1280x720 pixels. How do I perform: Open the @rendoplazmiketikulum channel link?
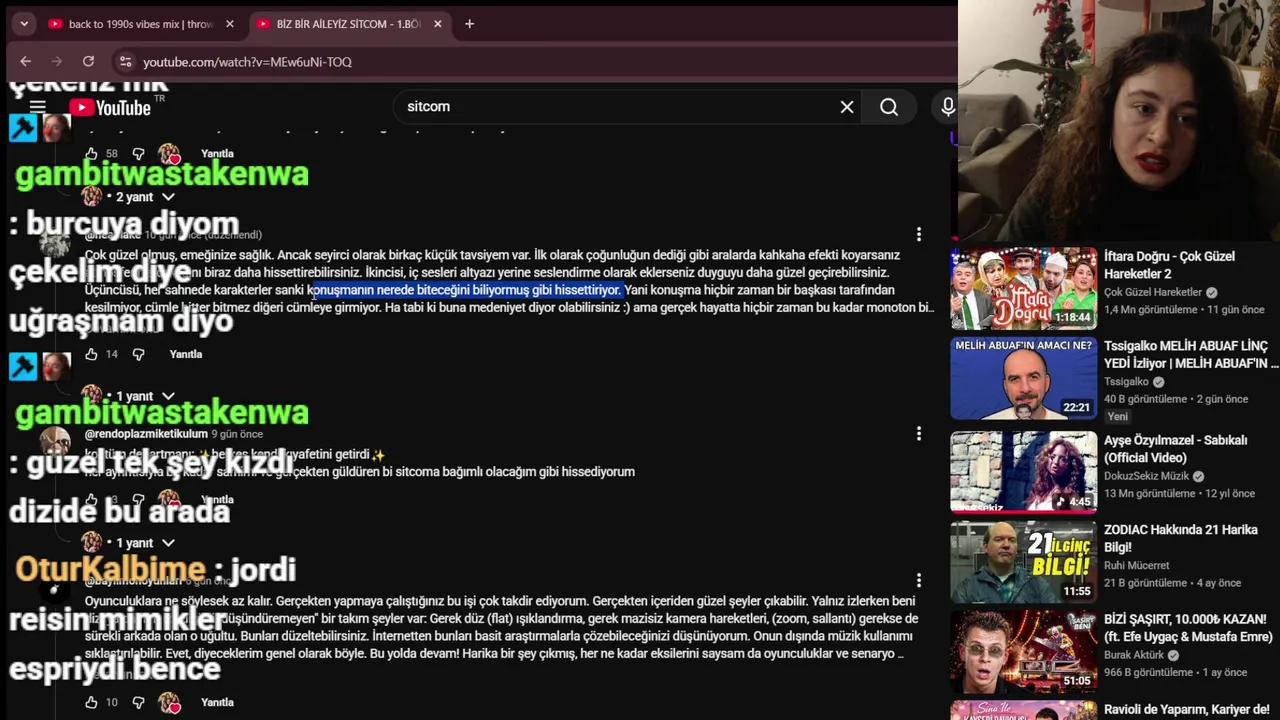[x=146, y=434]
